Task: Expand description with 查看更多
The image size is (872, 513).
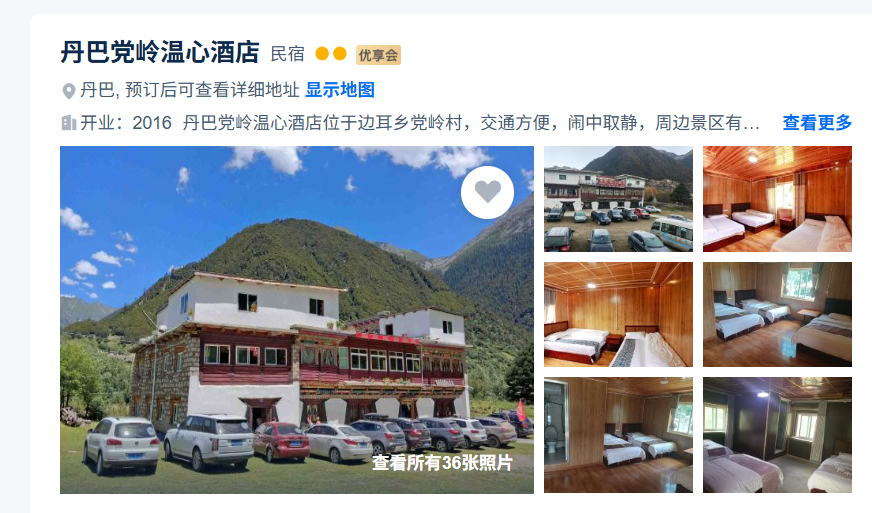Action: click(817, 122)
